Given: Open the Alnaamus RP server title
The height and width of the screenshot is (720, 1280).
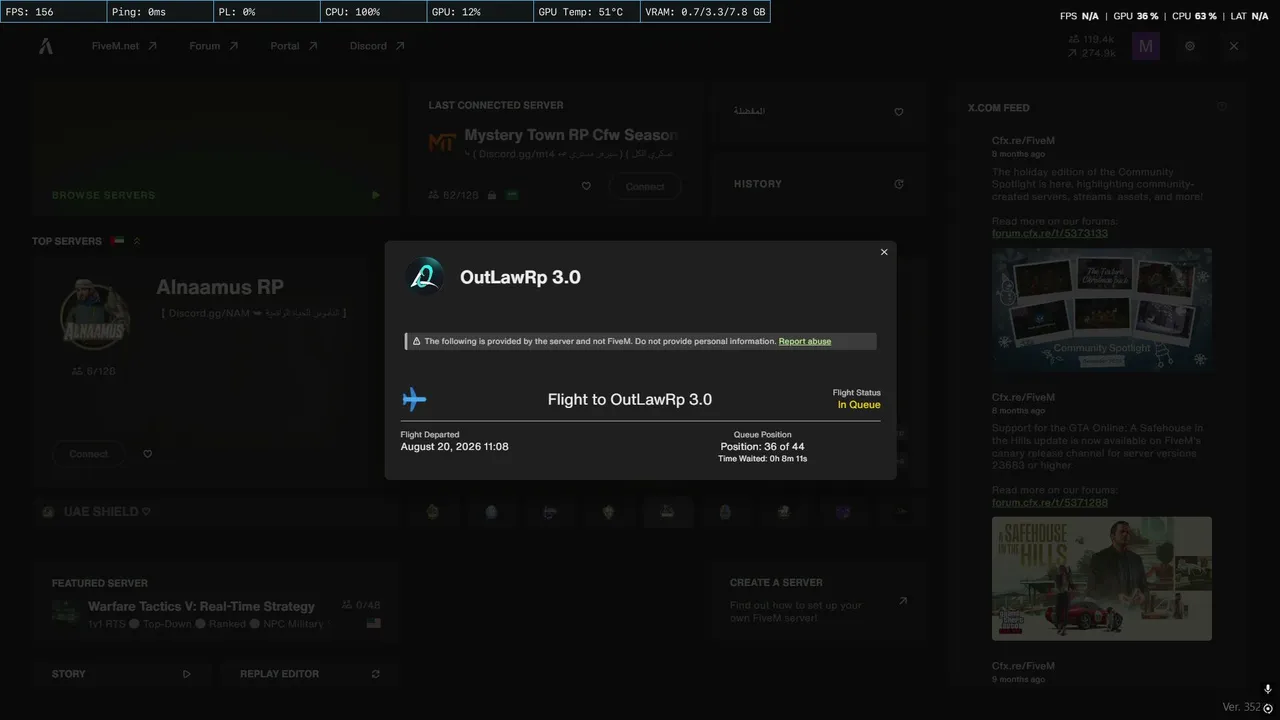Looking at the screenshot, I should [x=220, y=287].
